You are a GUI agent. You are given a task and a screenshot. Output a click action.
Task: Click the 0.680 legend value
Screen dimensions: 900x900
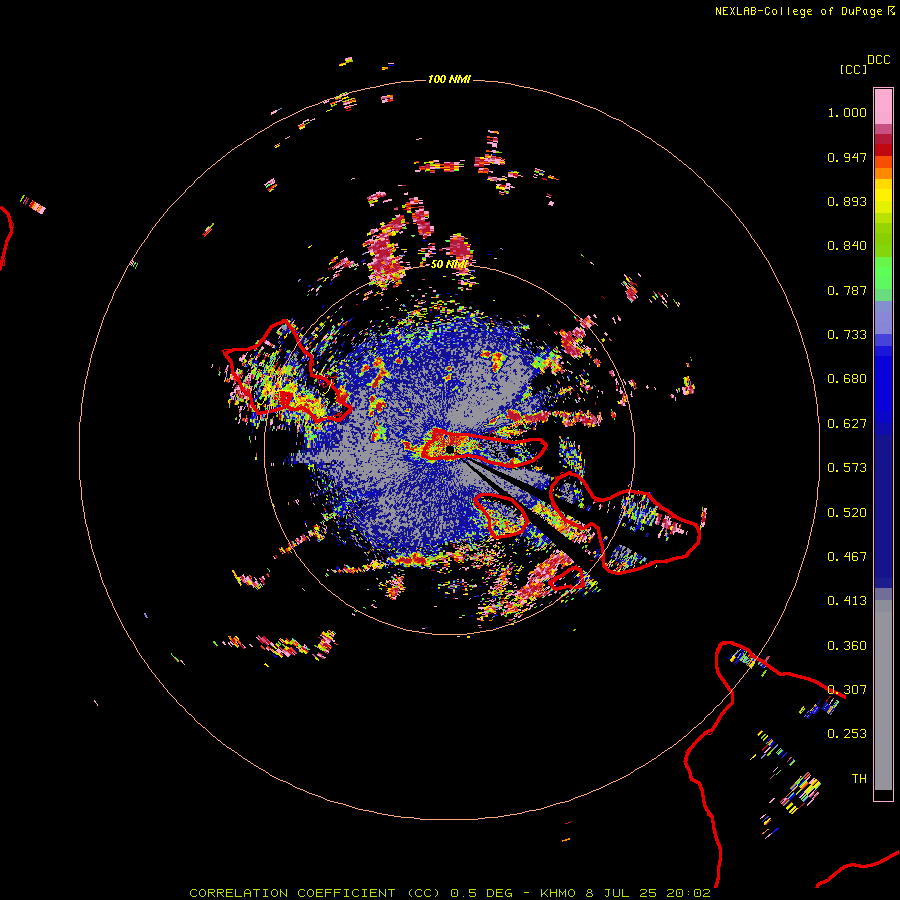pos(847,379)
